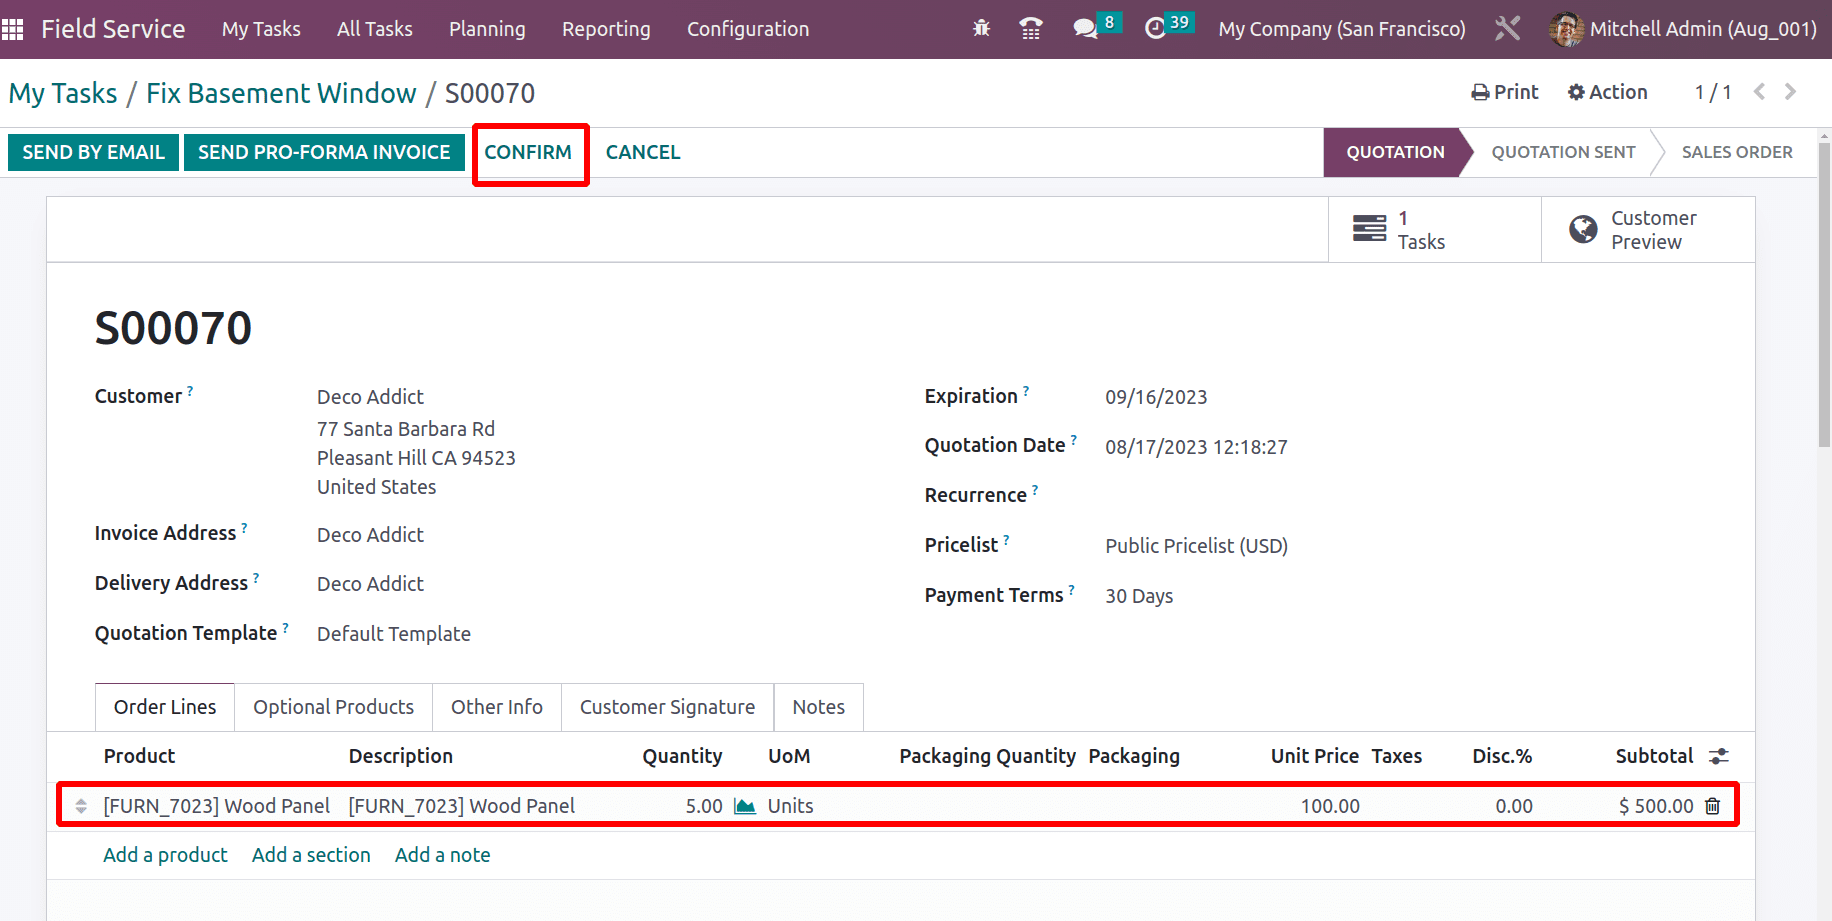Open the Reporting menu
The width and height of the screenshot is (1832, 921).
pyautogui.click(x=606, y=29)
